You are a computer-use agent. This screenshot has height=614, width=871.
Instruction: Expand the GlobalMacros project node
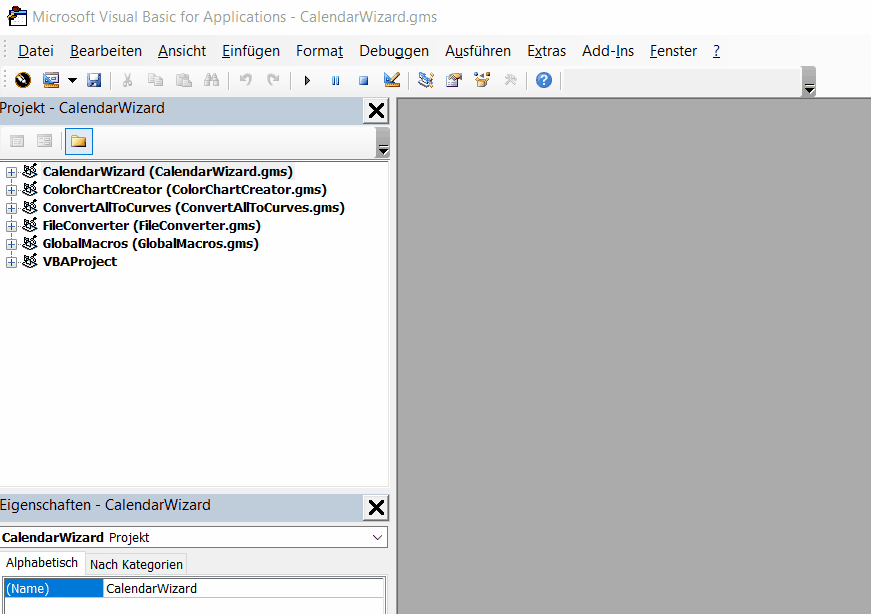[11, 244]
